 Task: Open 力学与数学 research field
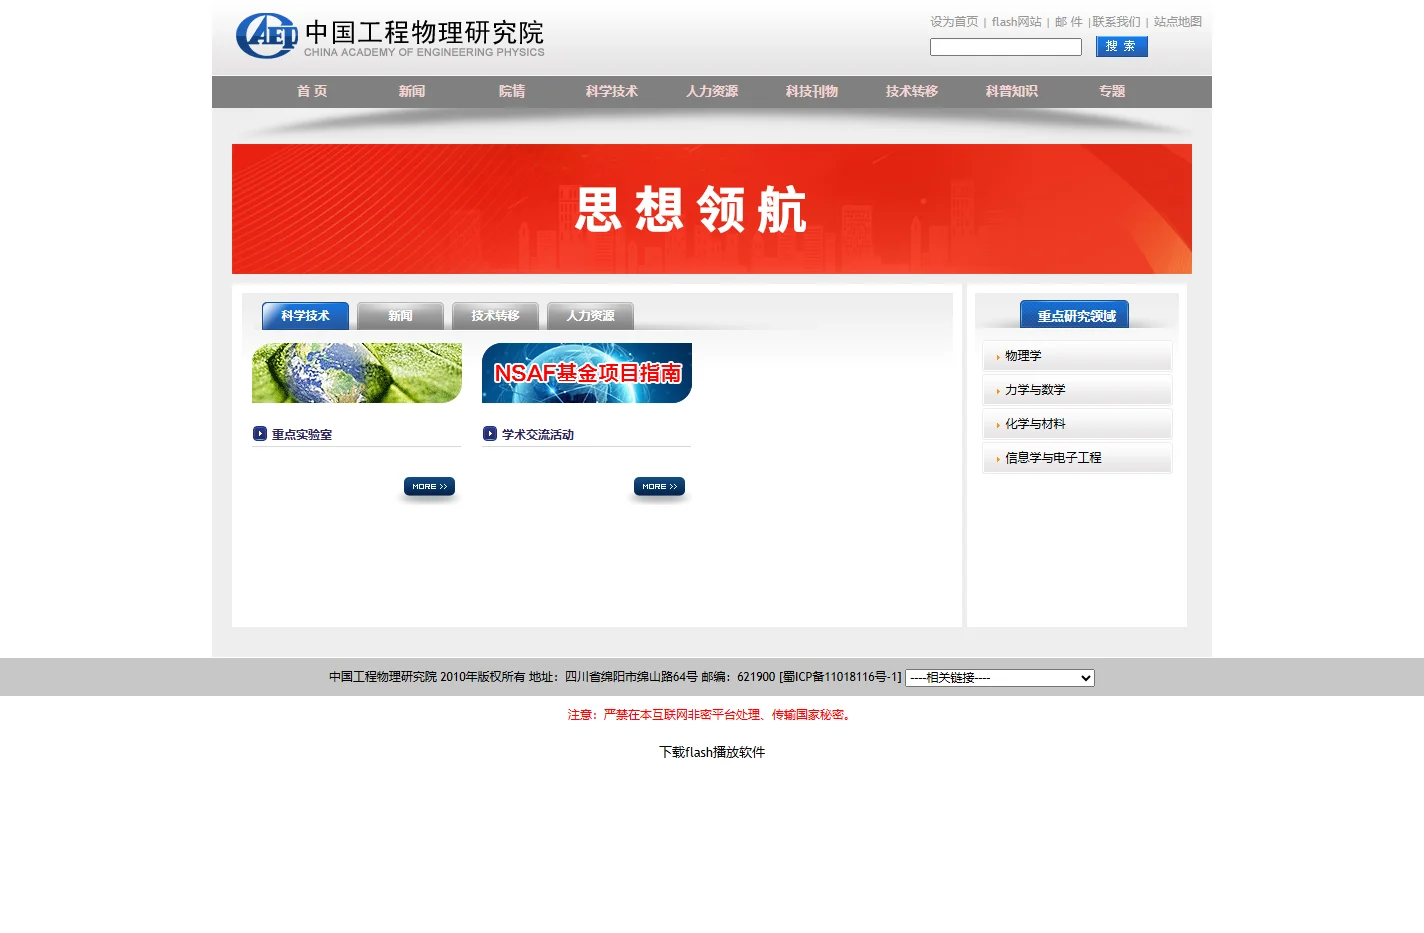1035,390
